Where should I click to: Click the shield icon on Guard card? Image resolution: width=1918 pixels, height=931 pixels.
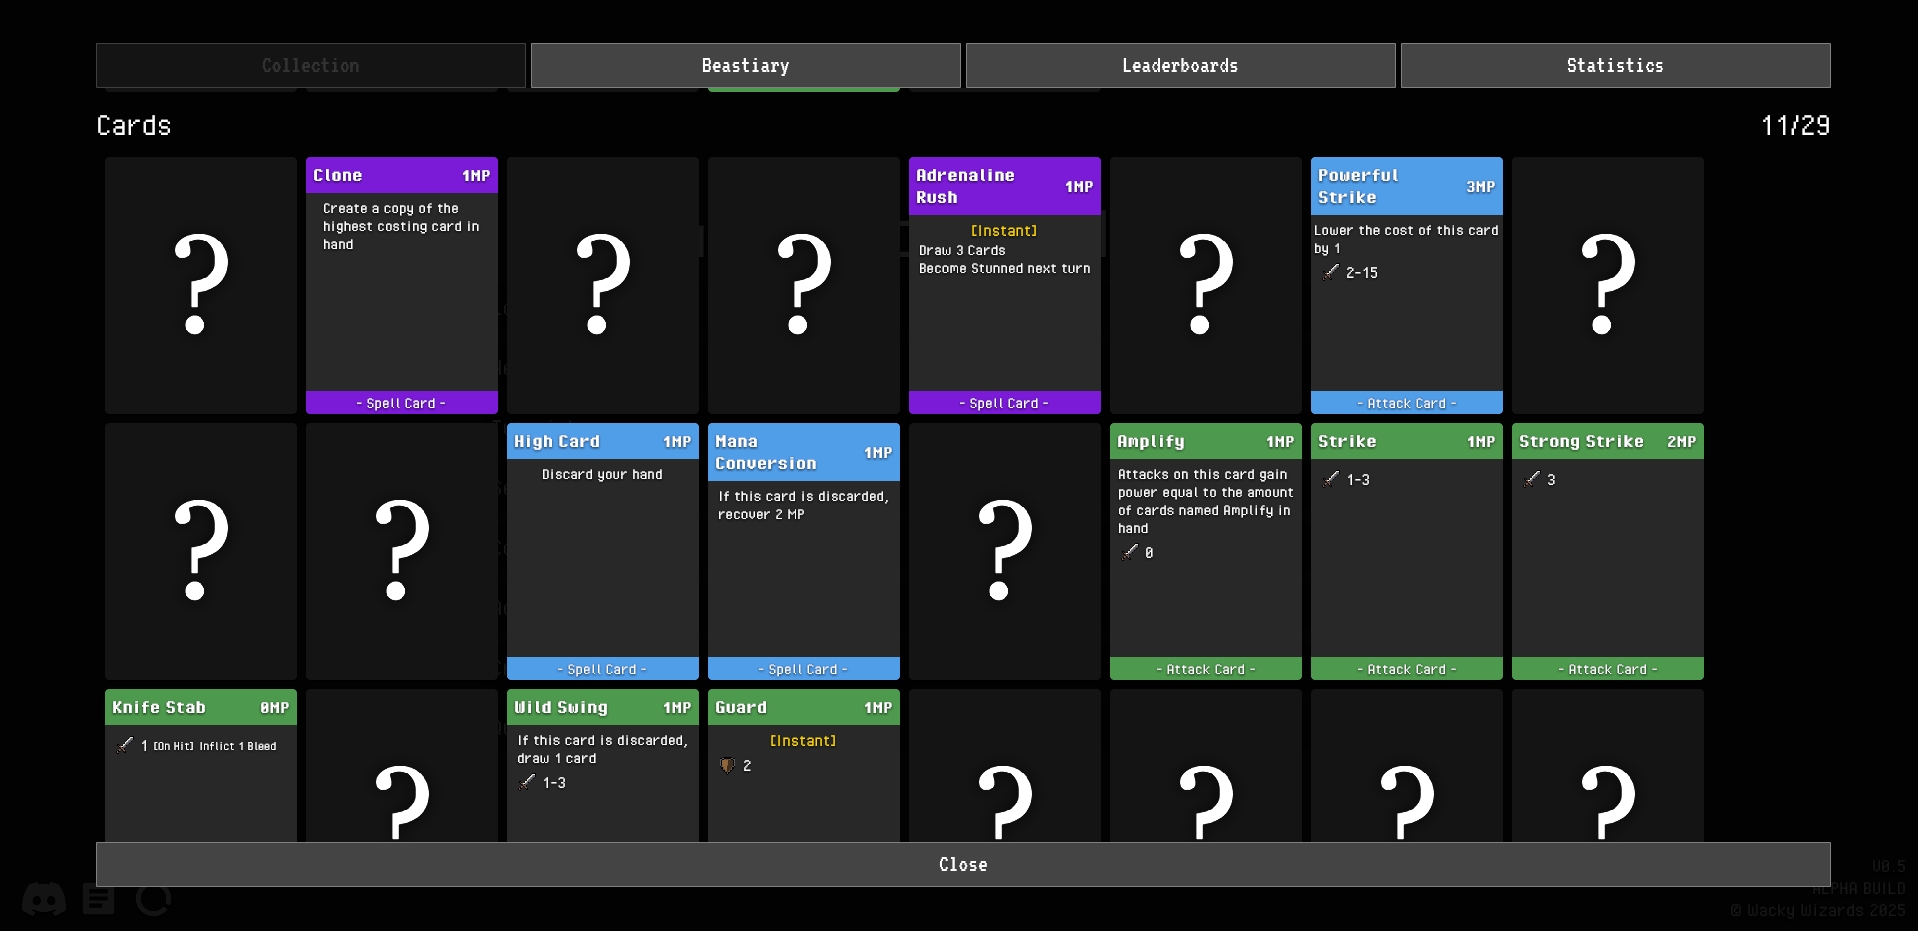click(x=728, y=765)
